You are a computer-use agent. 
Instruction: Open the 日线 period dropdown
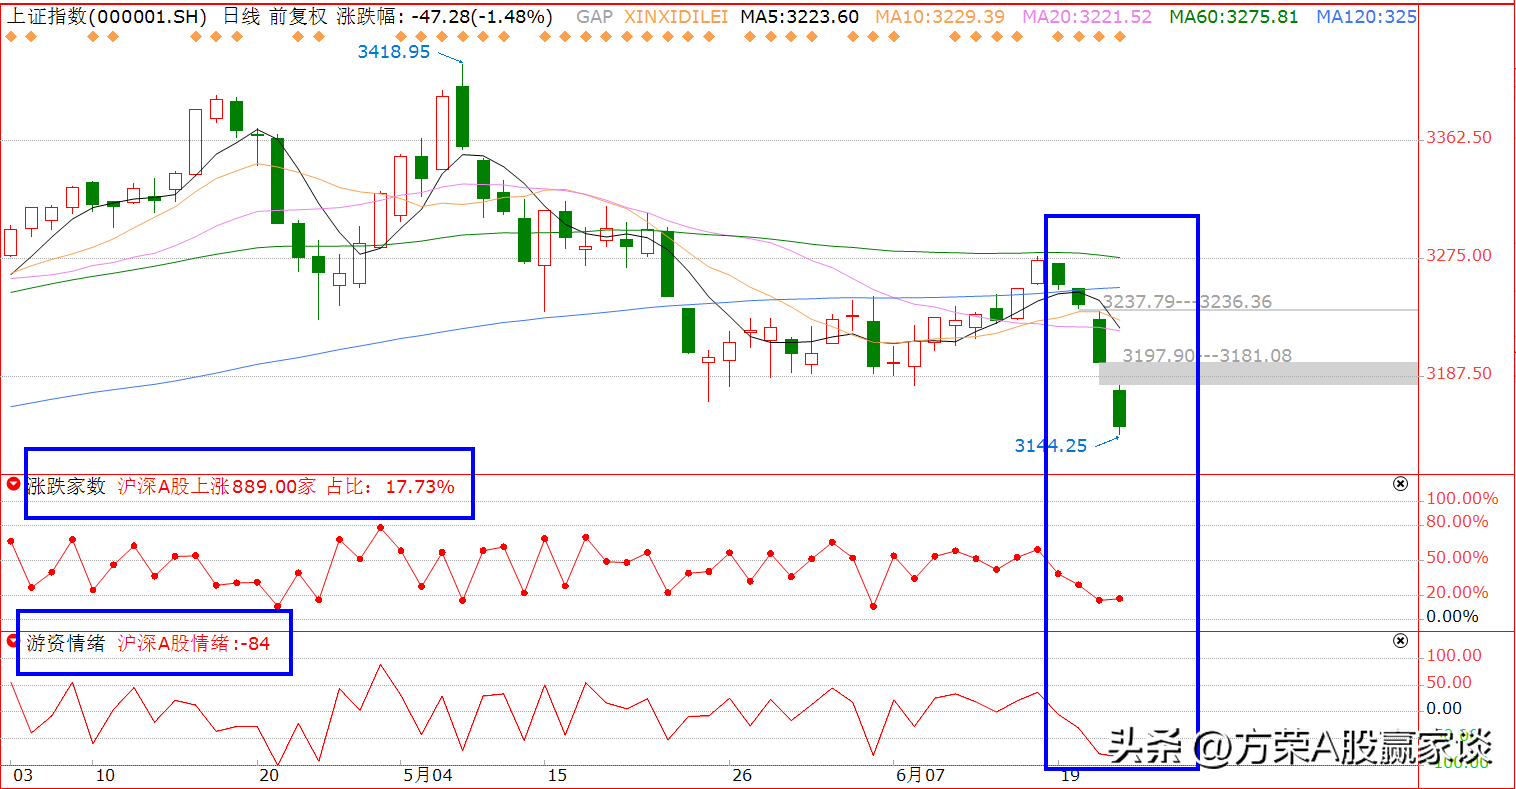click(x=240, y=17)
